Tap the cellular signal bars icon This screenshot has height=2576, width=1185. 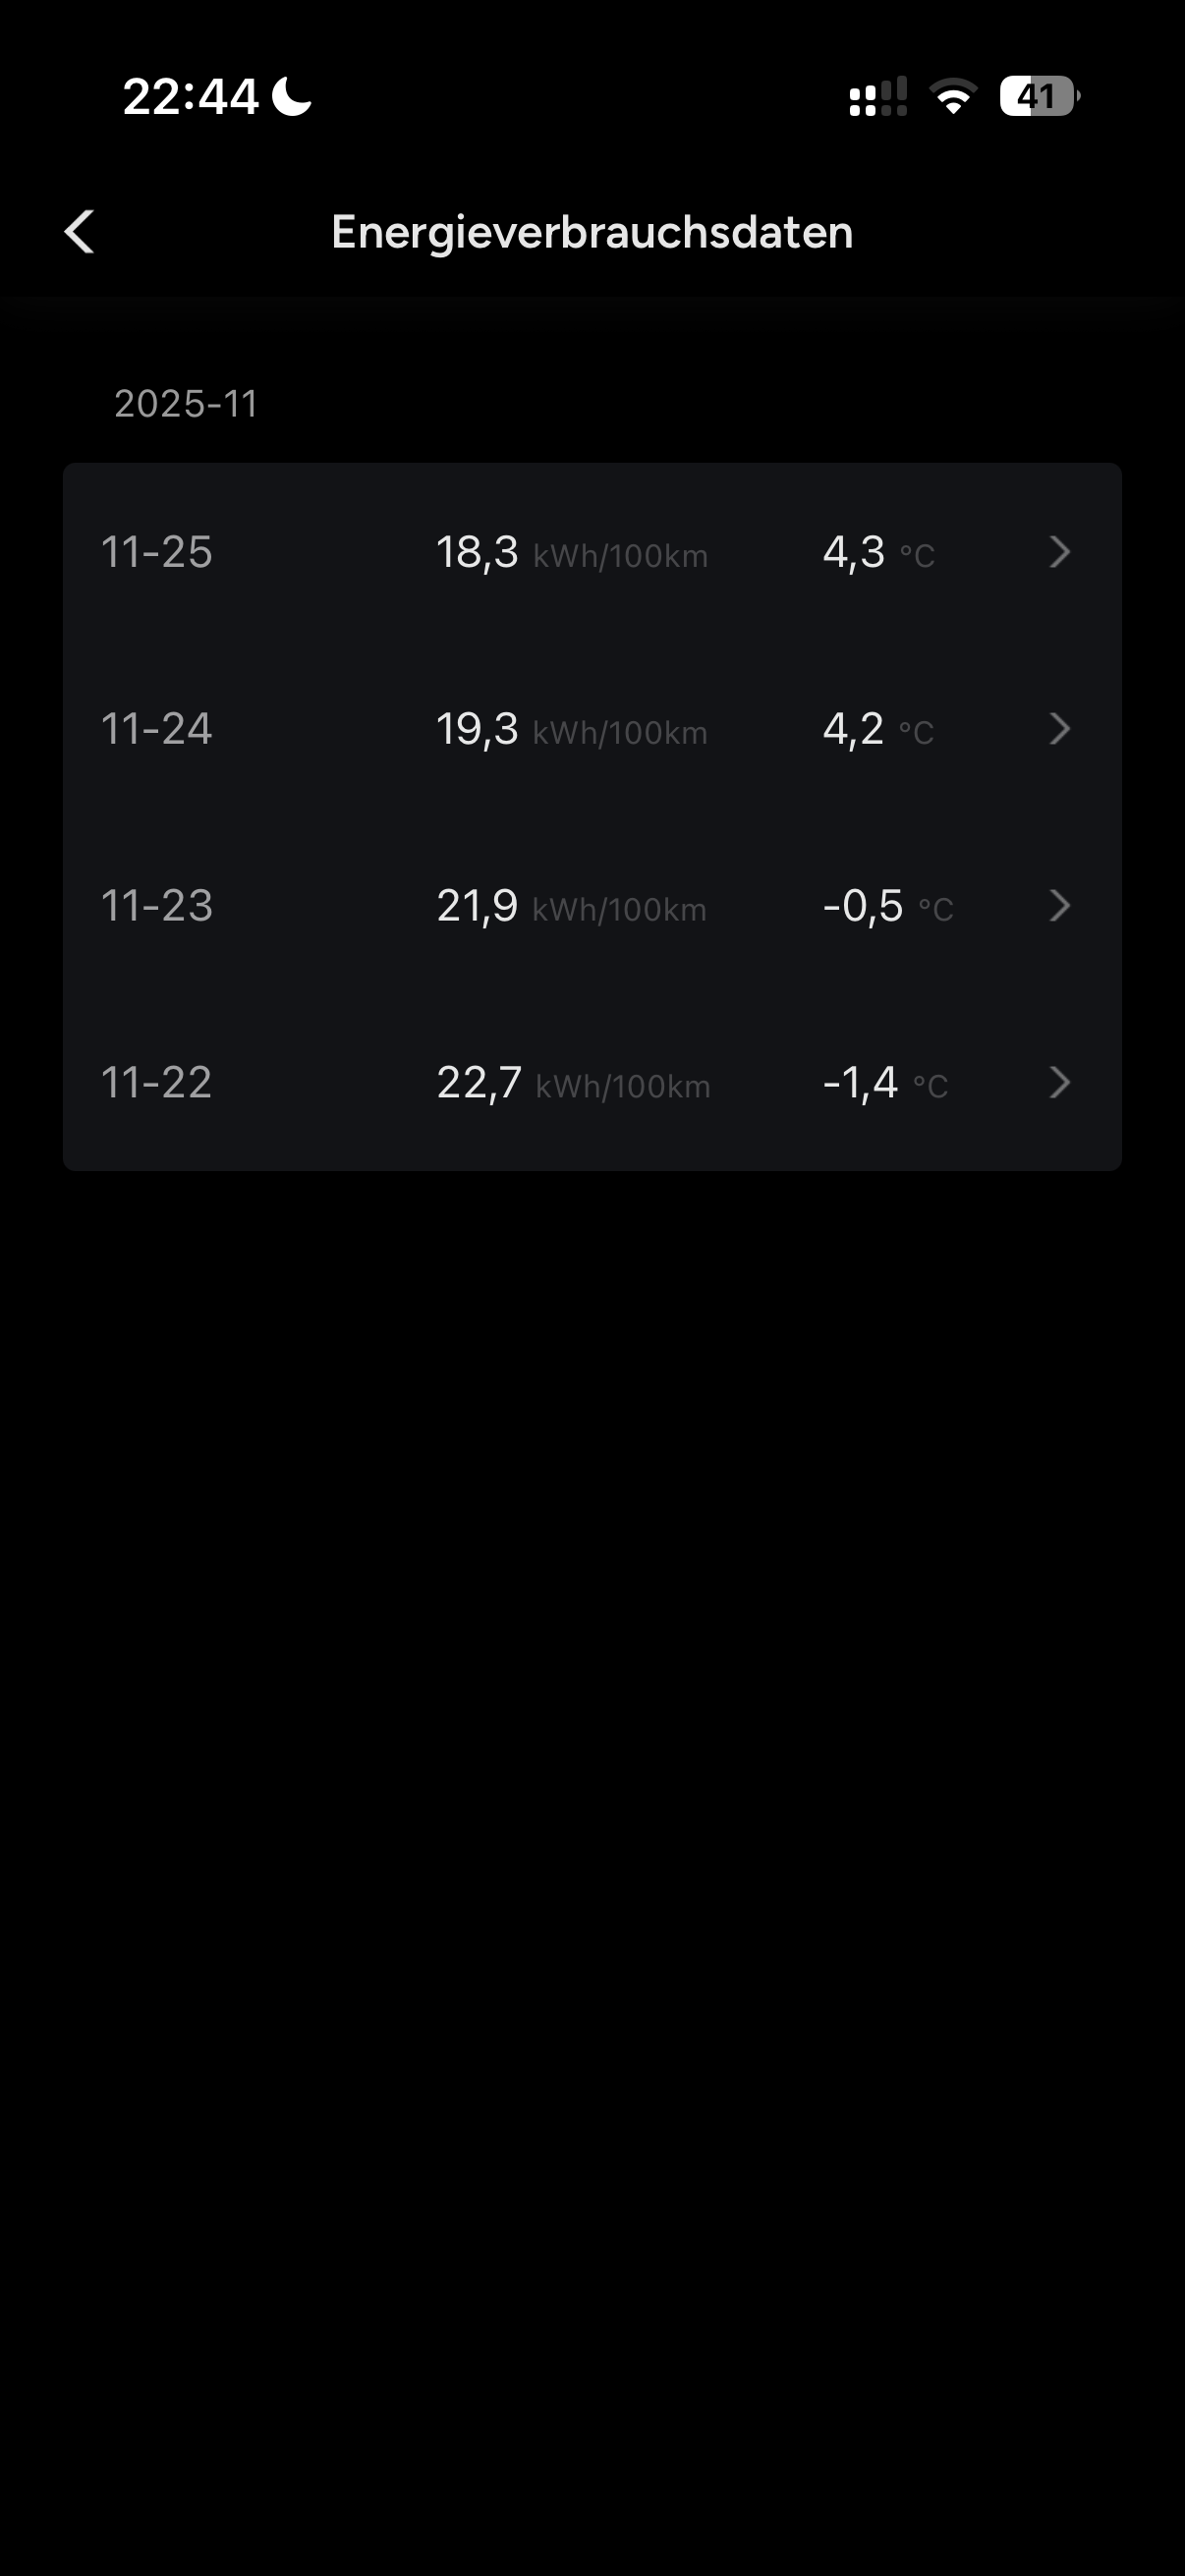(x=878, y=97)
